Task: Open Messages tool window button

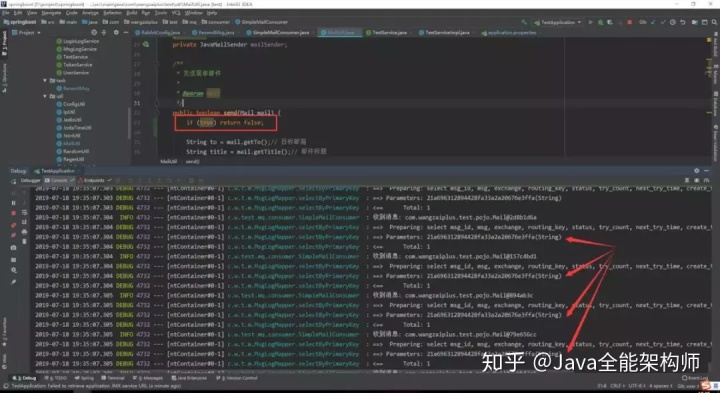Action: pyautogui.click(x=149, y=378)
